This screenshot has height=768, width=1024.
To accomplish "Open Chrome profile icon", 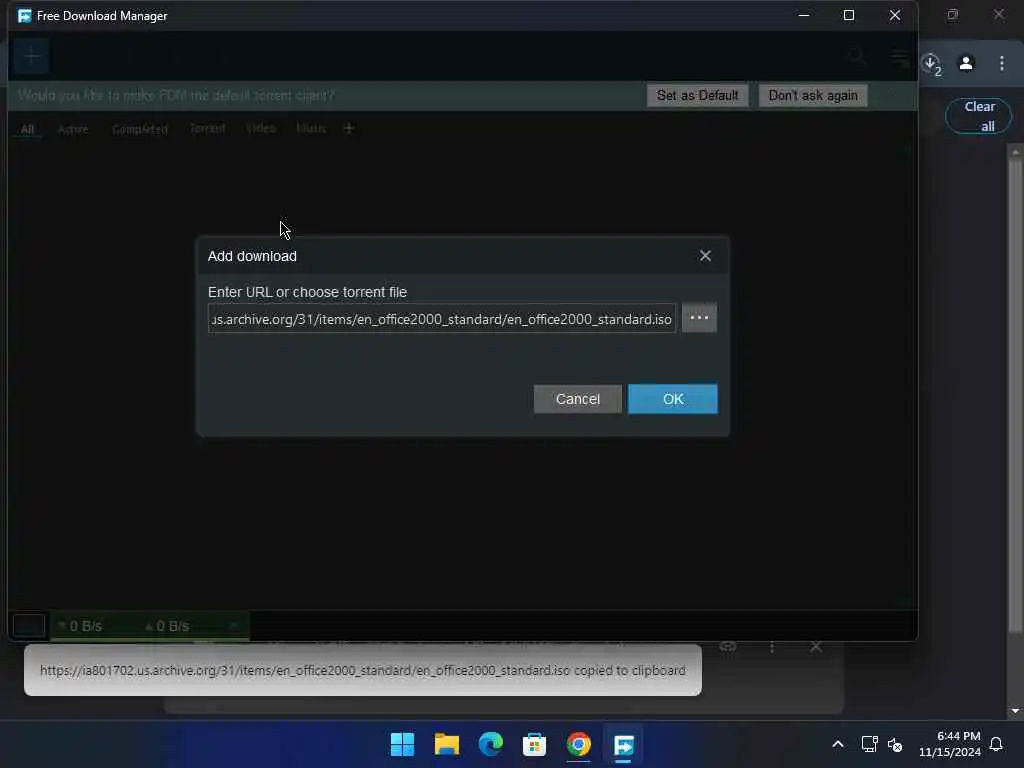I will pyautogui.click(x=966, y=63).
